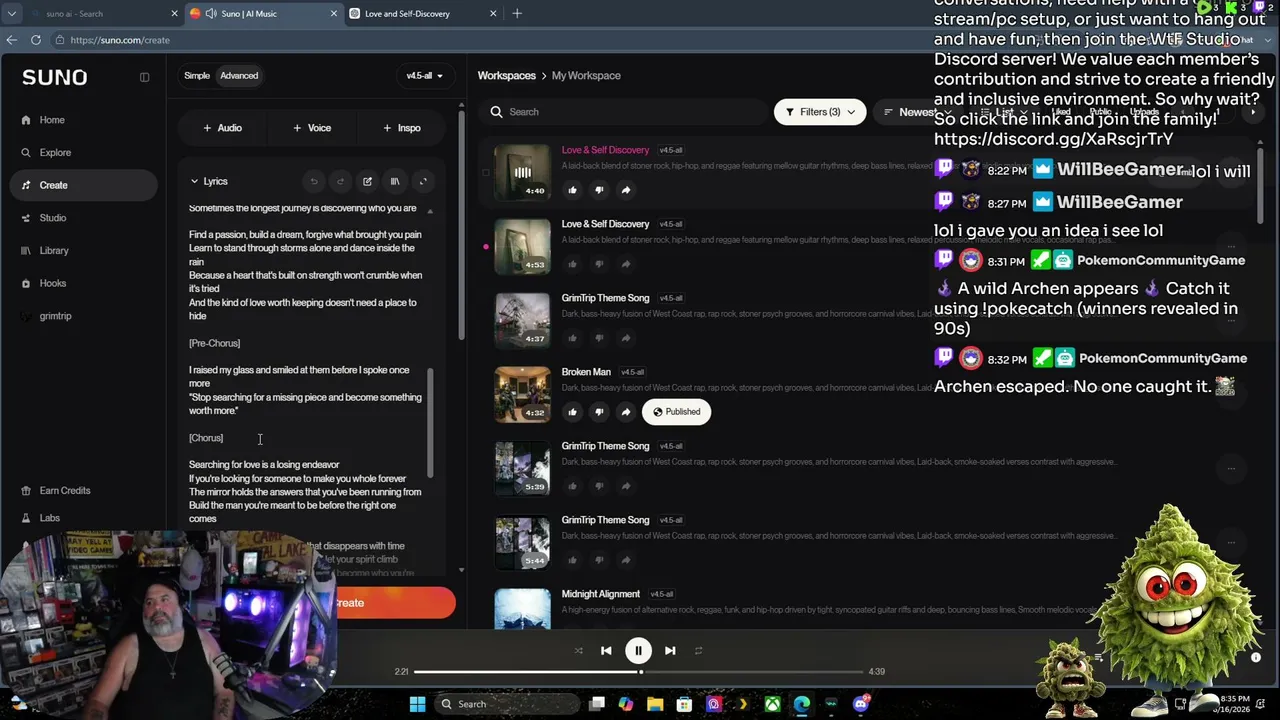This screenshot has width=1280, height=720.
Task: Skip to the previous track
Action: (606, 651)
